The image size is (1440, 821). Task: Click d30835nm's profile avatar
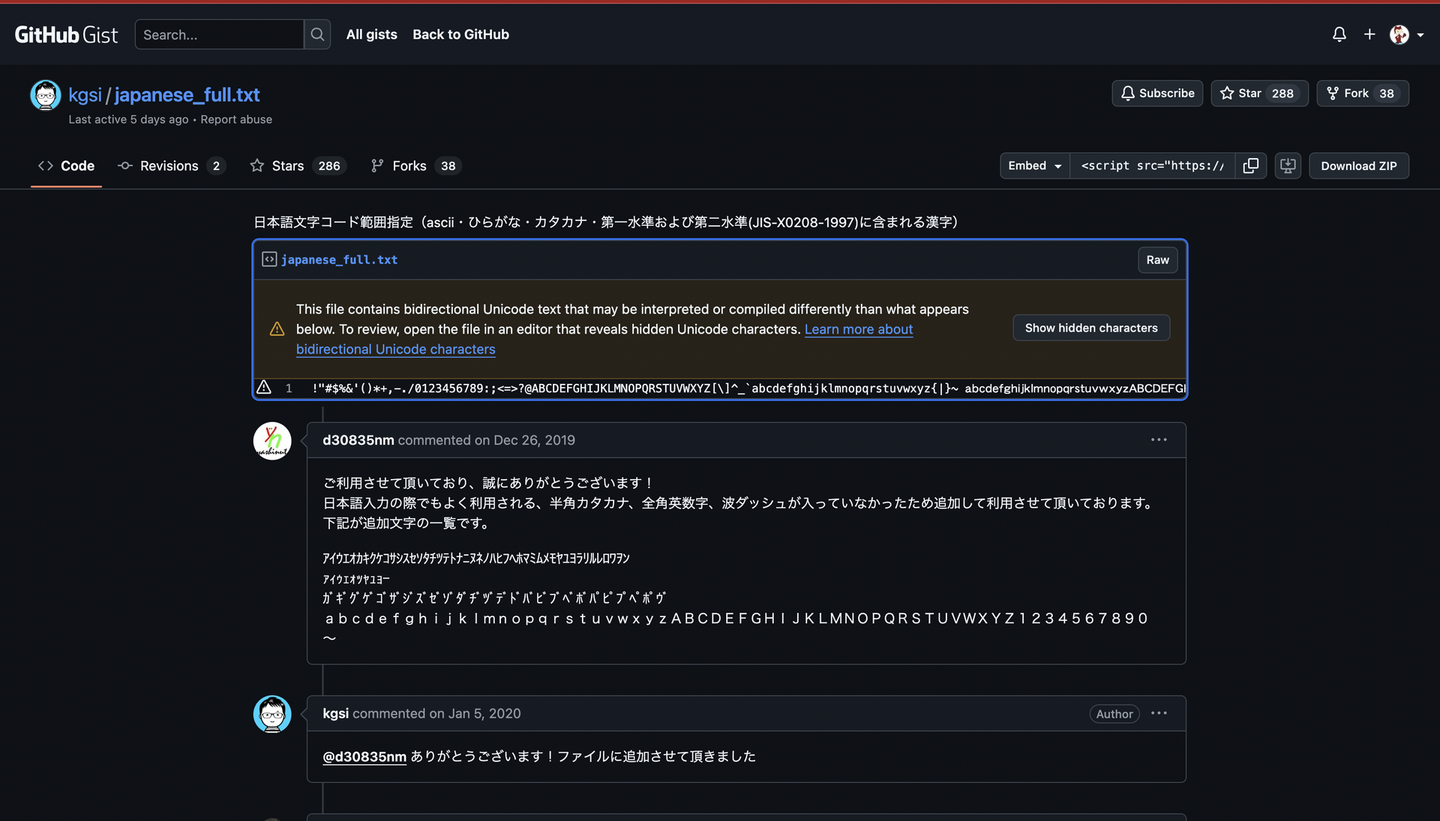[272, 441]
